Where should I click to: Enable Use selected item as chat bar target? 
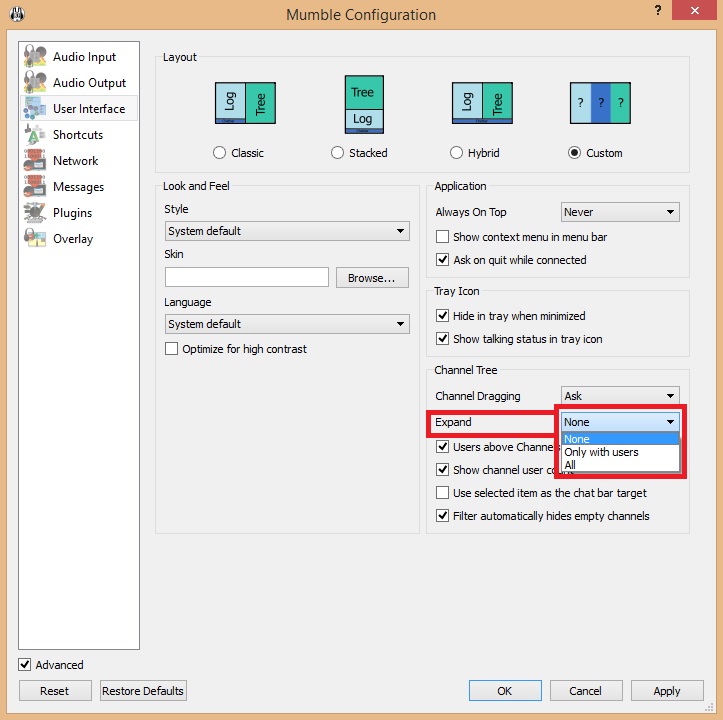pyautogui.click(x=443, y=493)
